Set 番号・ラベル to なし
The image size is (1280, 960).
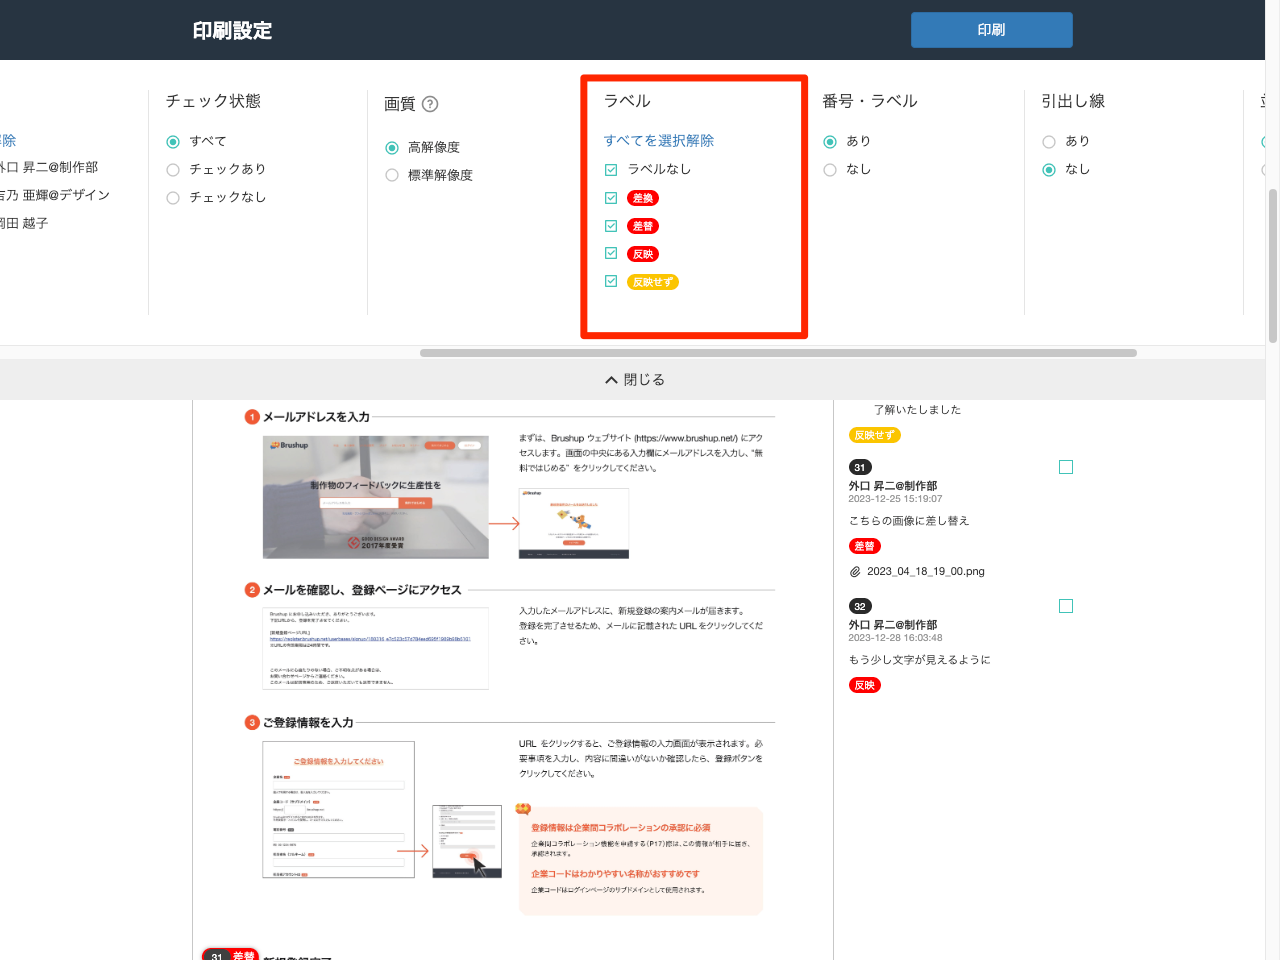click(x=830, y=170)
